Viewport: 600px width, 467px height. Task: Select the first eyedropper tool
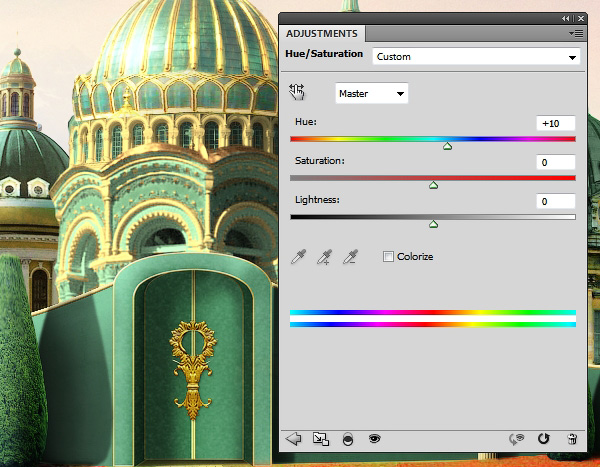point(297,257)
